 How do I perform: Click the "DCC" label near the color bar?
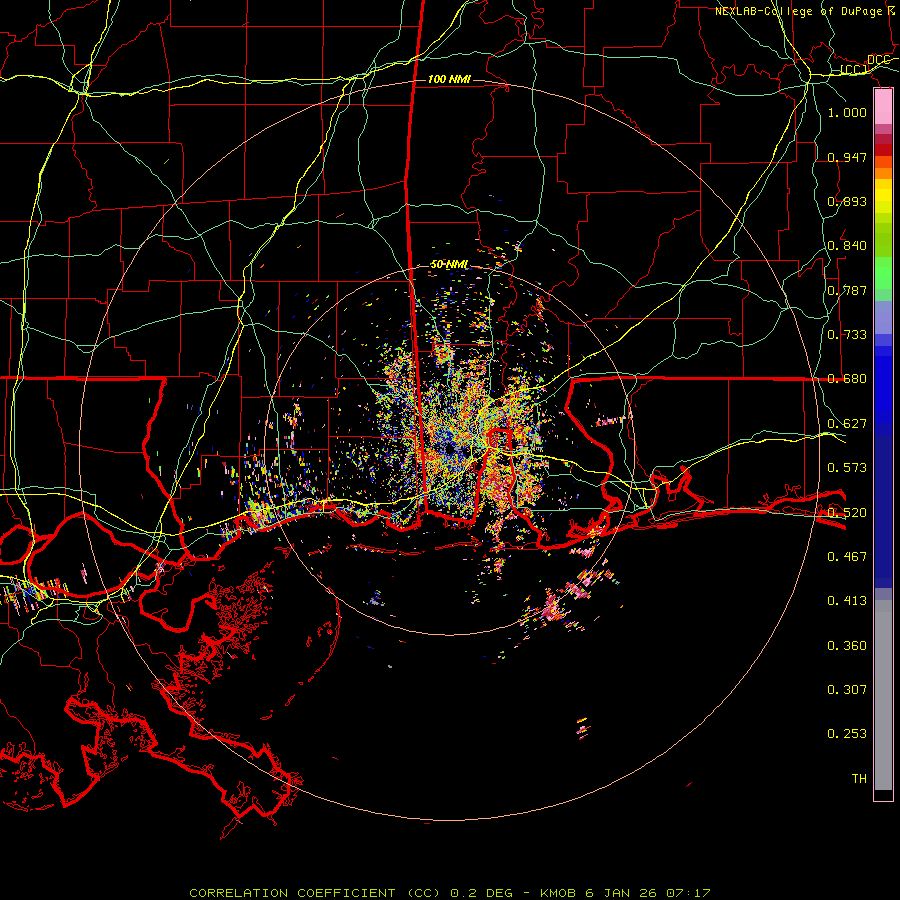click(x=878, y=60)
